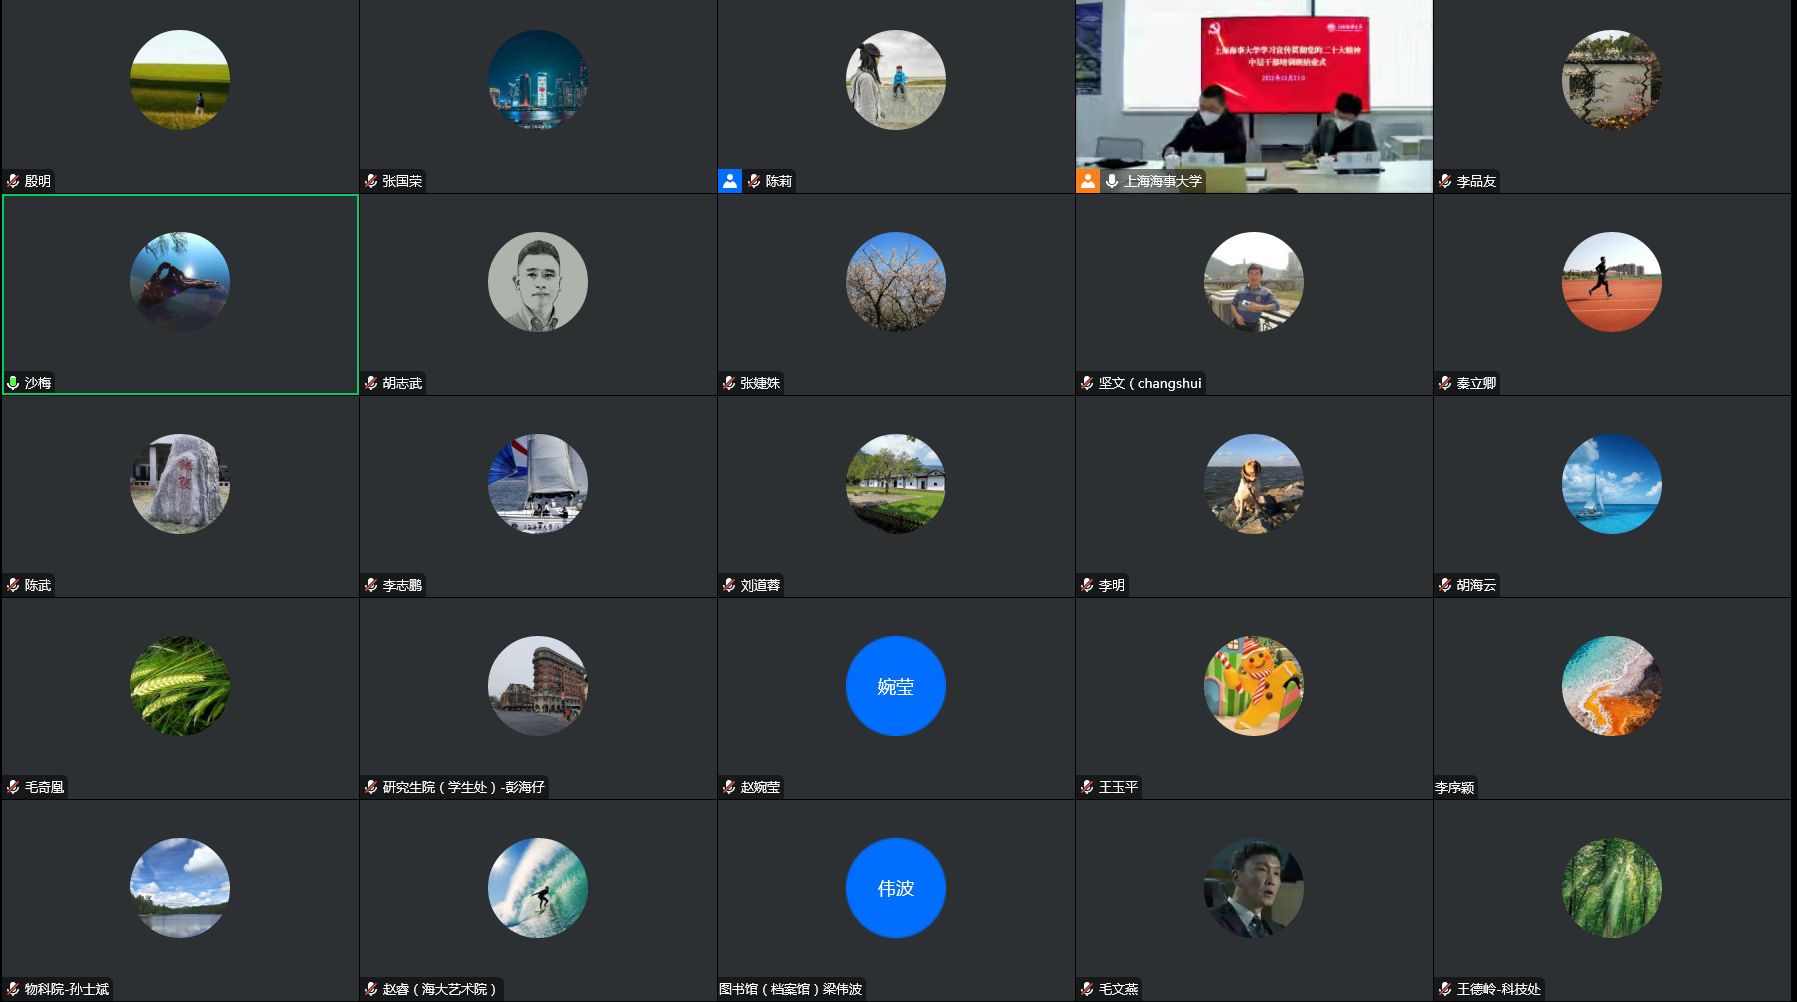Click the orange person icon beside 上海海事大学
Screen dimensions: 1797x1002
pyautogui.click(x=1088, y=181)
